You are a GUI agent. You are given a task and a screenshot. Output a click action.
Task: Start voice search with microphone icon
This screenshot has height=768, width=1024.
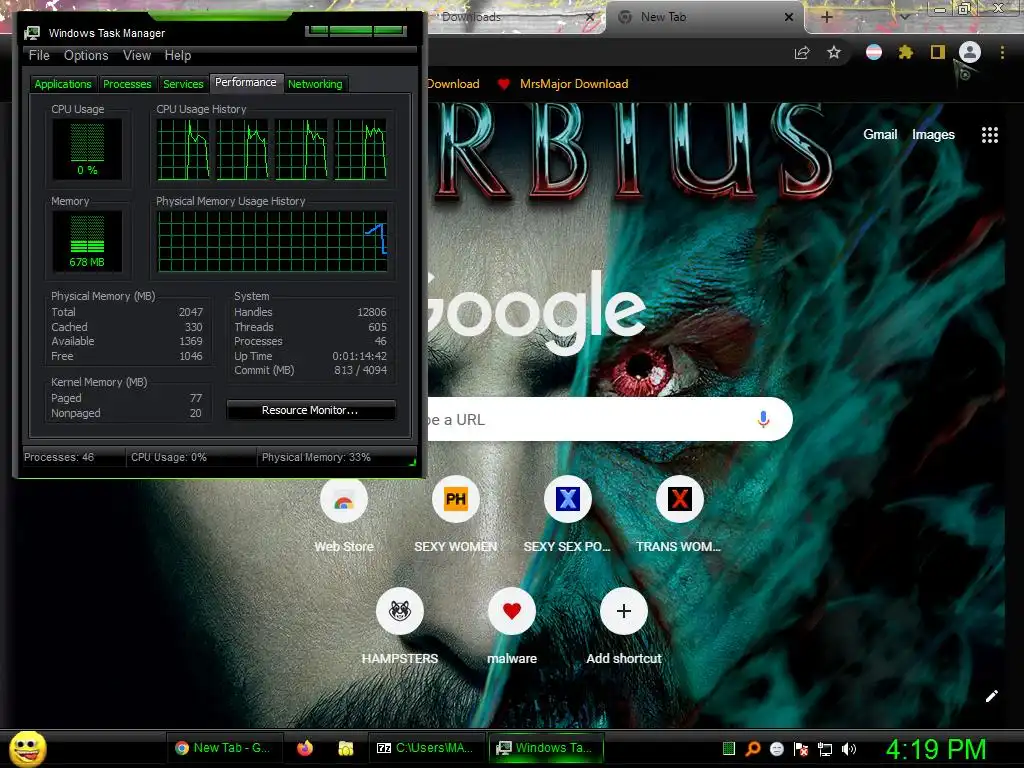[763, 419]
